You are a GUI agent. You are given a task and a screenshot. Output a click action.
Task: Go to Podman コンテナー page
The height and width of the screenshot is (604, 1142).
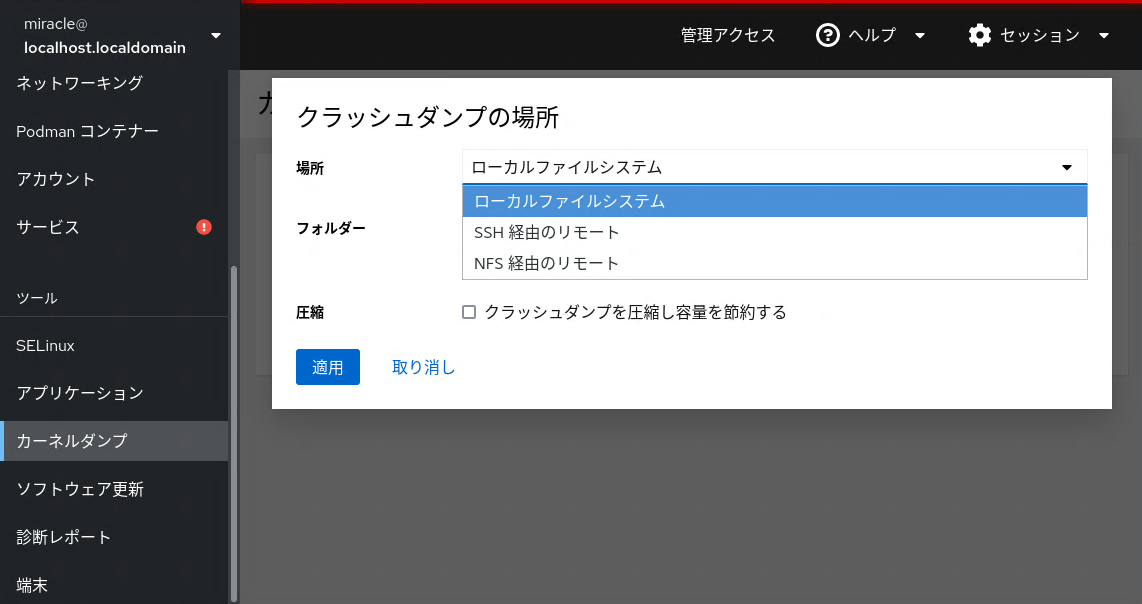point(88,131)
